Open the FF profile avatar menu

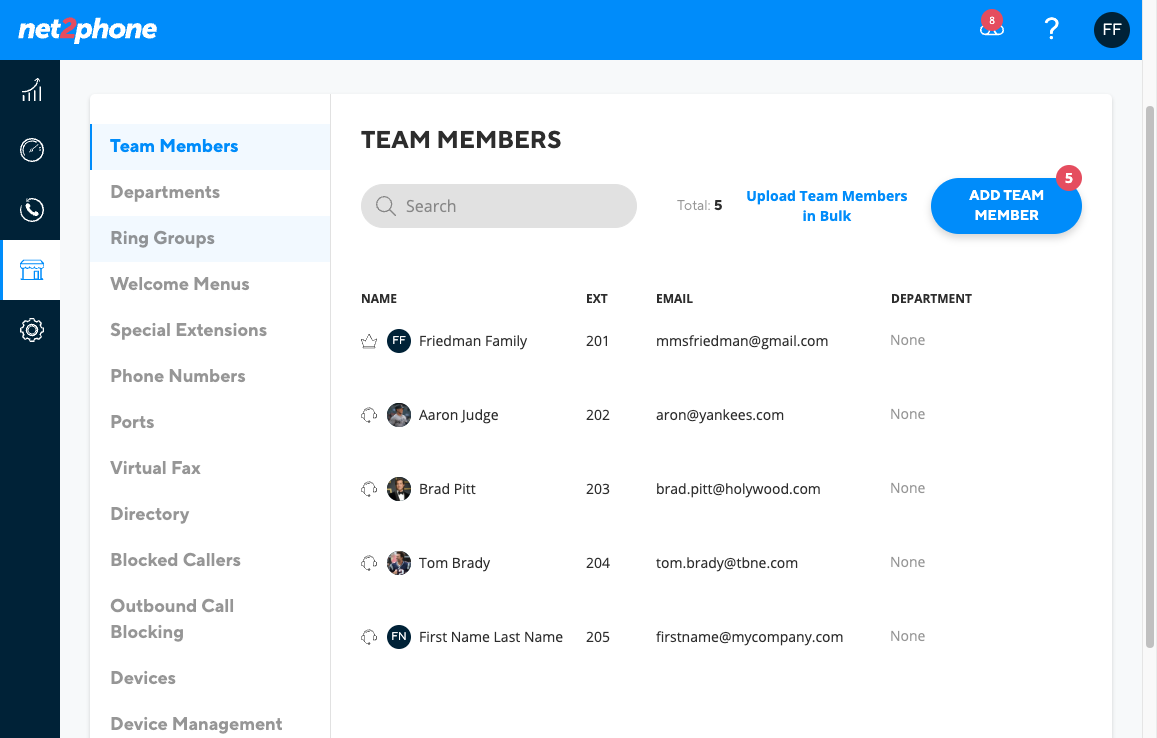point(1111,30)
